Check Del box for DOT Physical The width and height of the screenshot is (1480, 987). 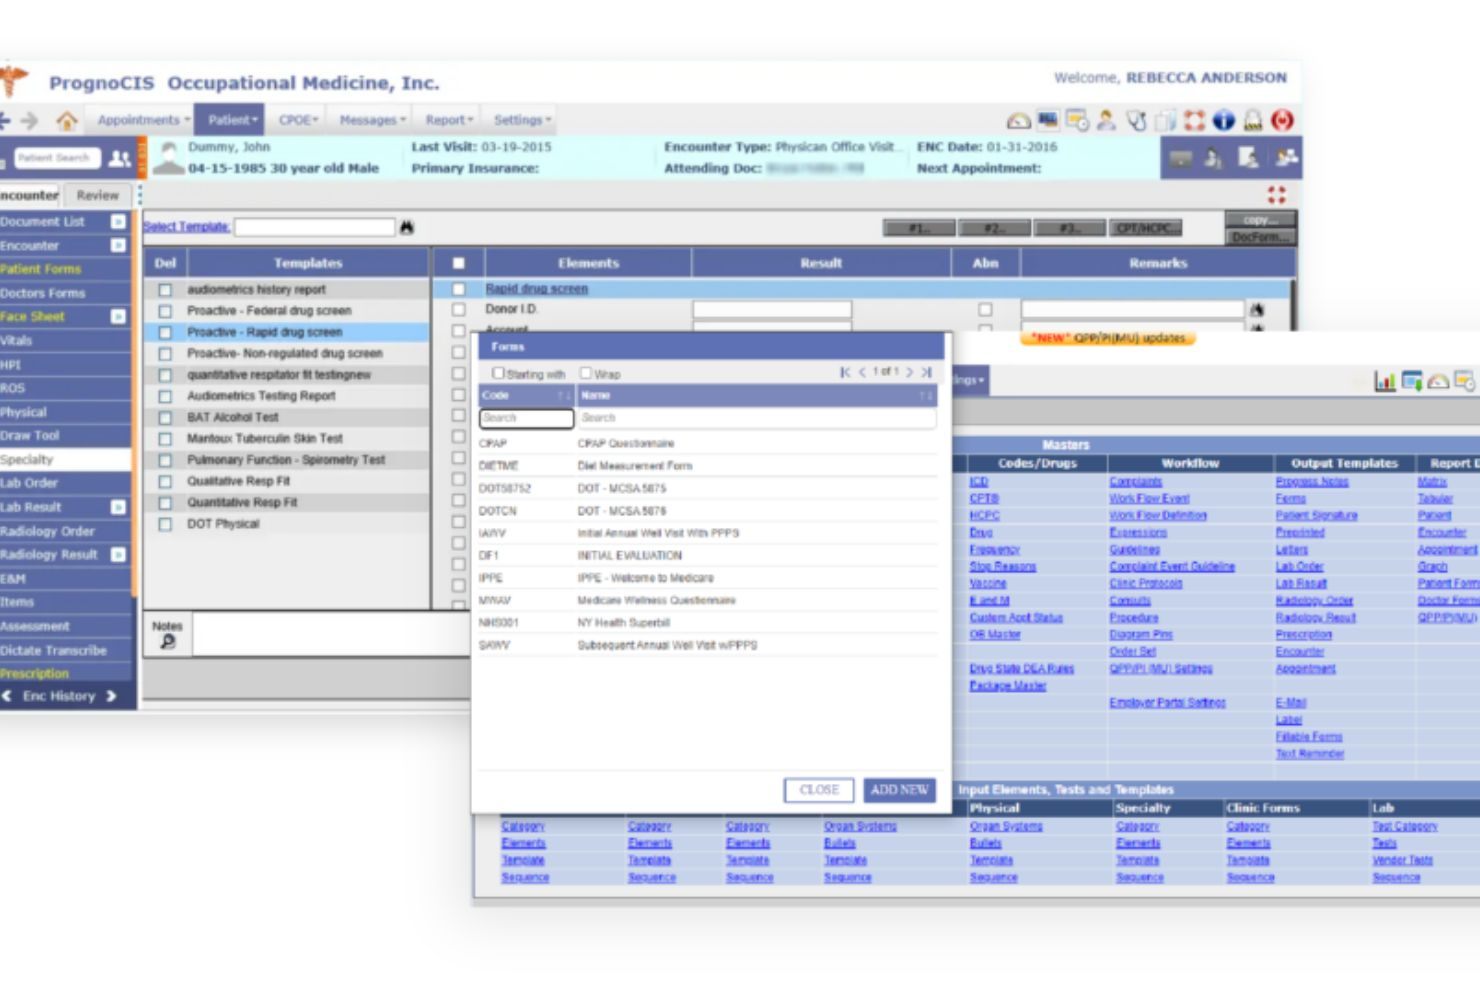pos(165,524)
